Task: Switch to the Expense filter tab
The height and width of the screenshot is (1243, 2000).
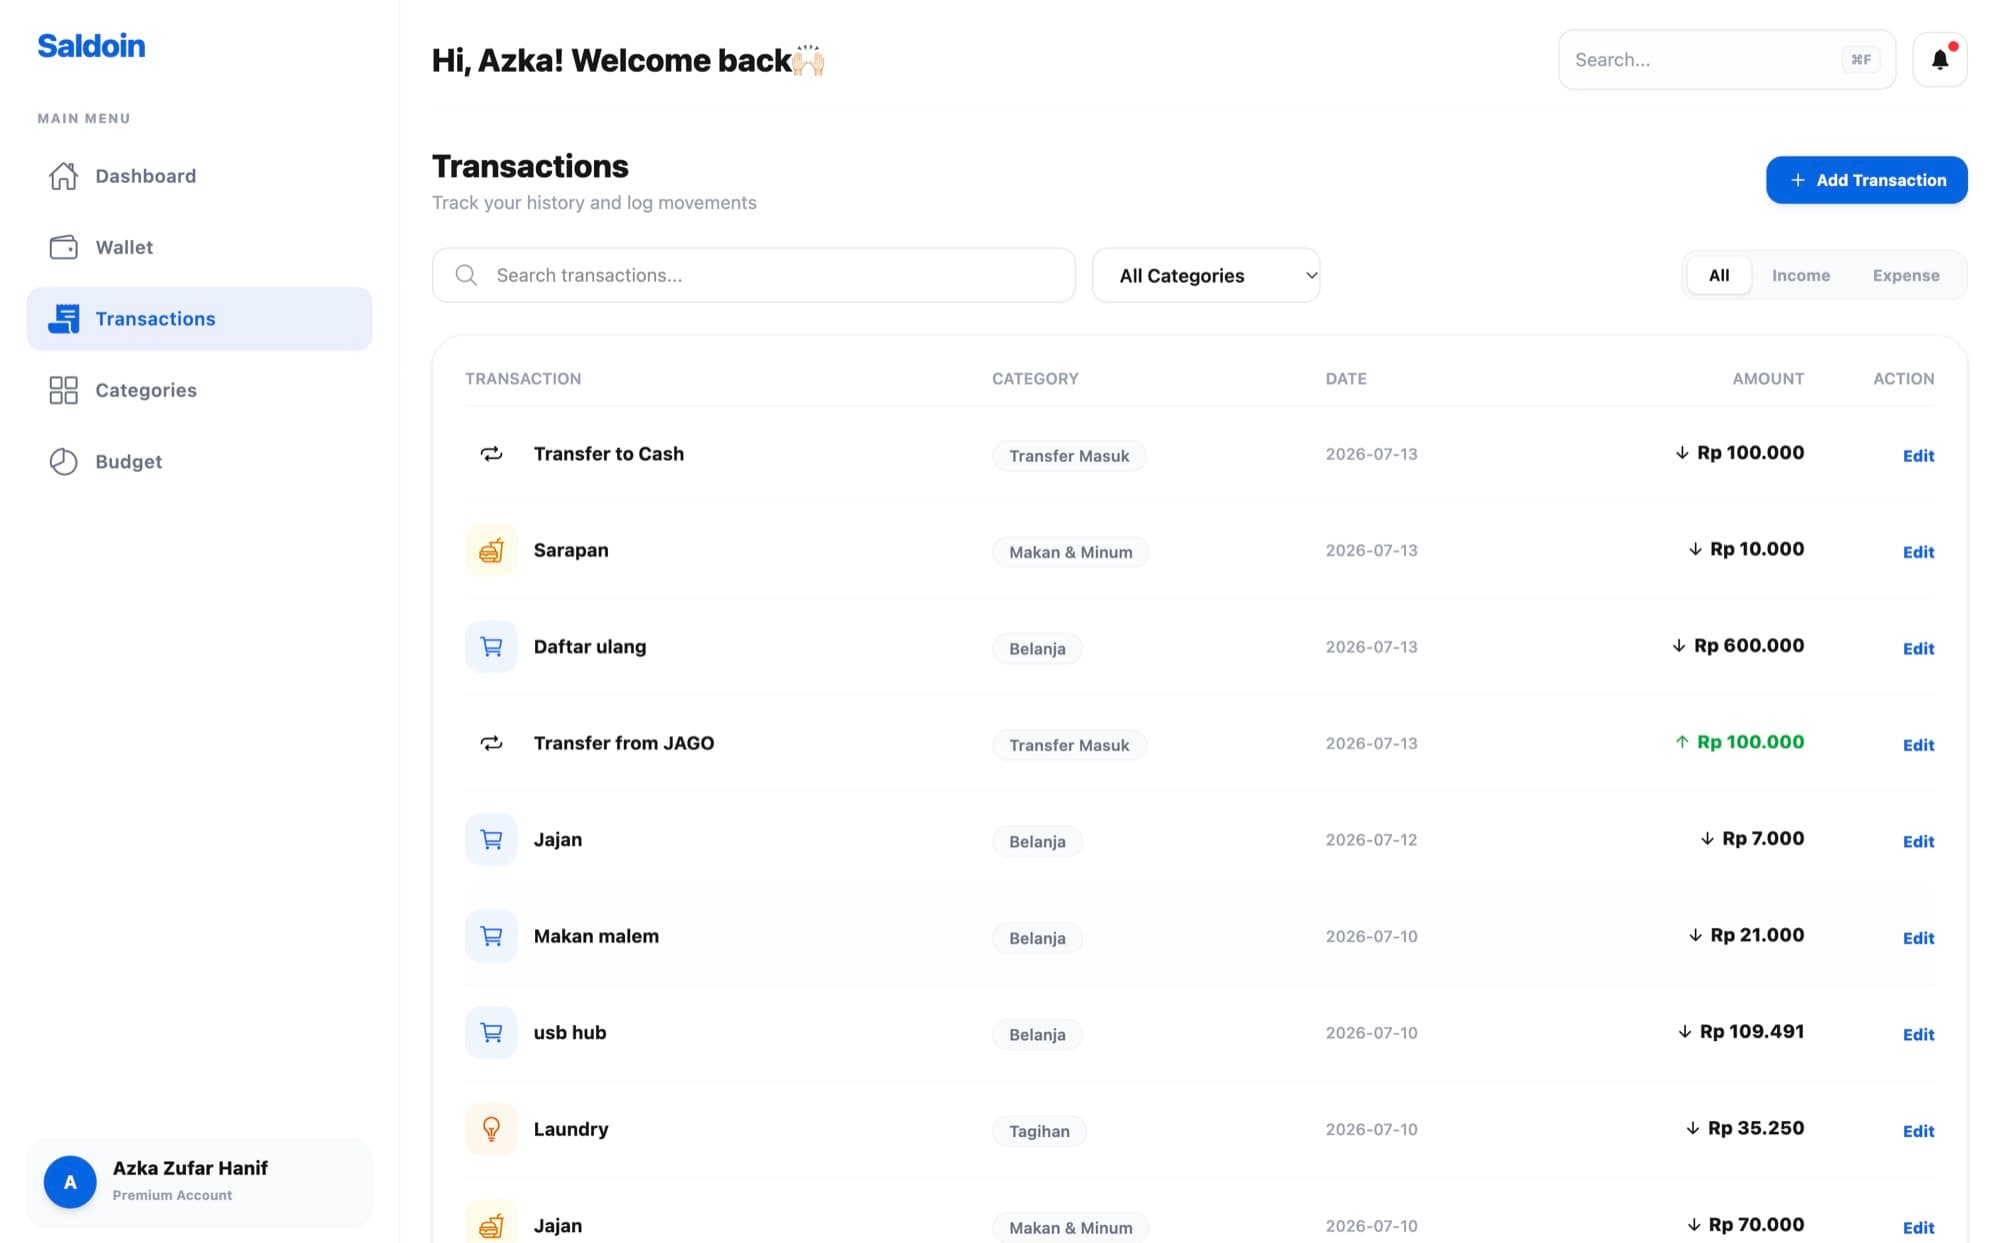Action: click(x=1905, y=275)
